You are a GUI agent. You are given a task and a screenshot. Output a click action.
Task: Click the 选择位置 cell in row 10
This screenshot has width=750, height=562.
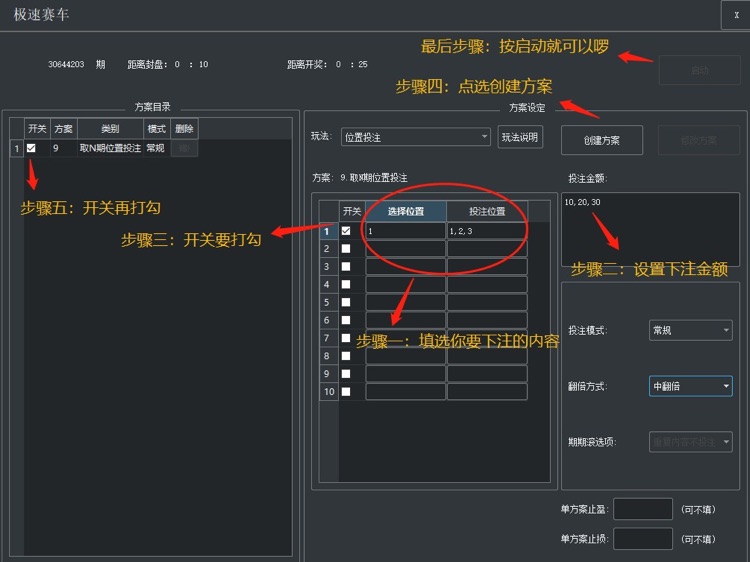point(406,392)
